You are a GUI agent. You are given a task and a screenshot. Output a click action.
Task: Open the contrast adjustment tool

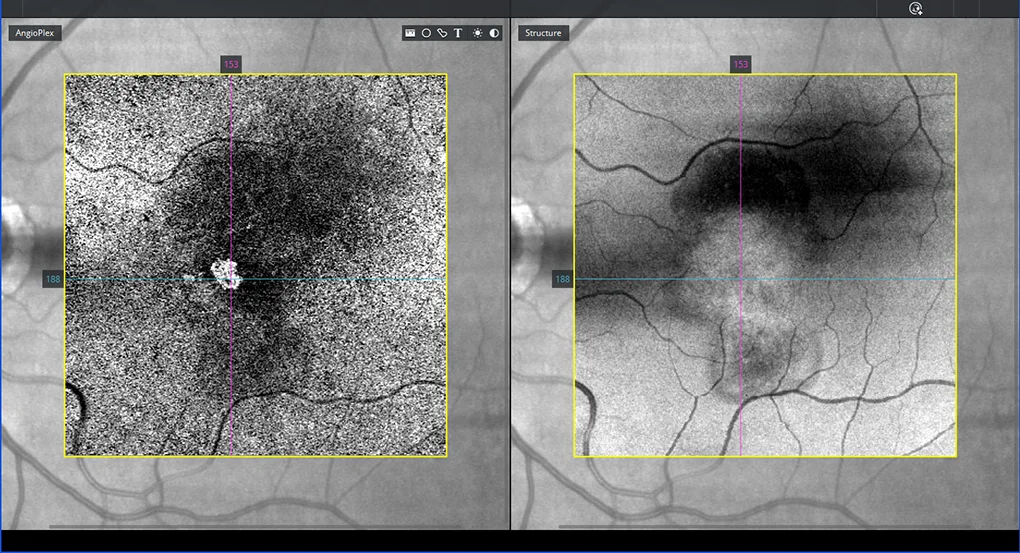[x=494, y=33]
